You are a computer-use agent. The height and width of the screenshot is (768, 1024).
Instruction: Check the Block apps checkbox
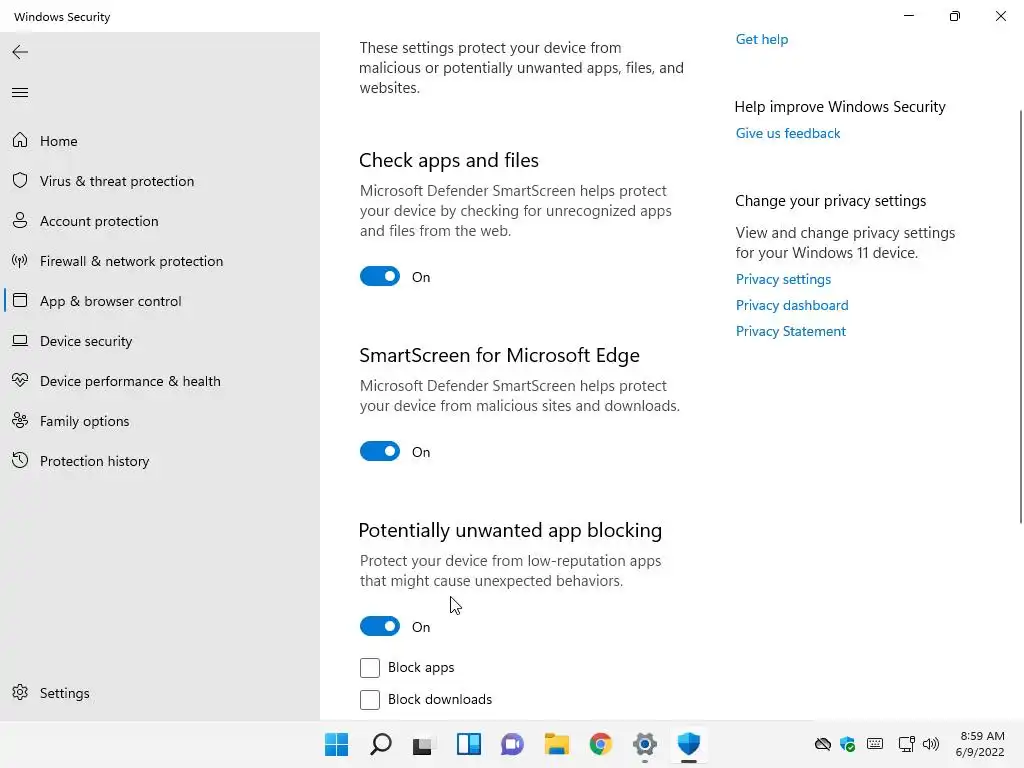370,667
